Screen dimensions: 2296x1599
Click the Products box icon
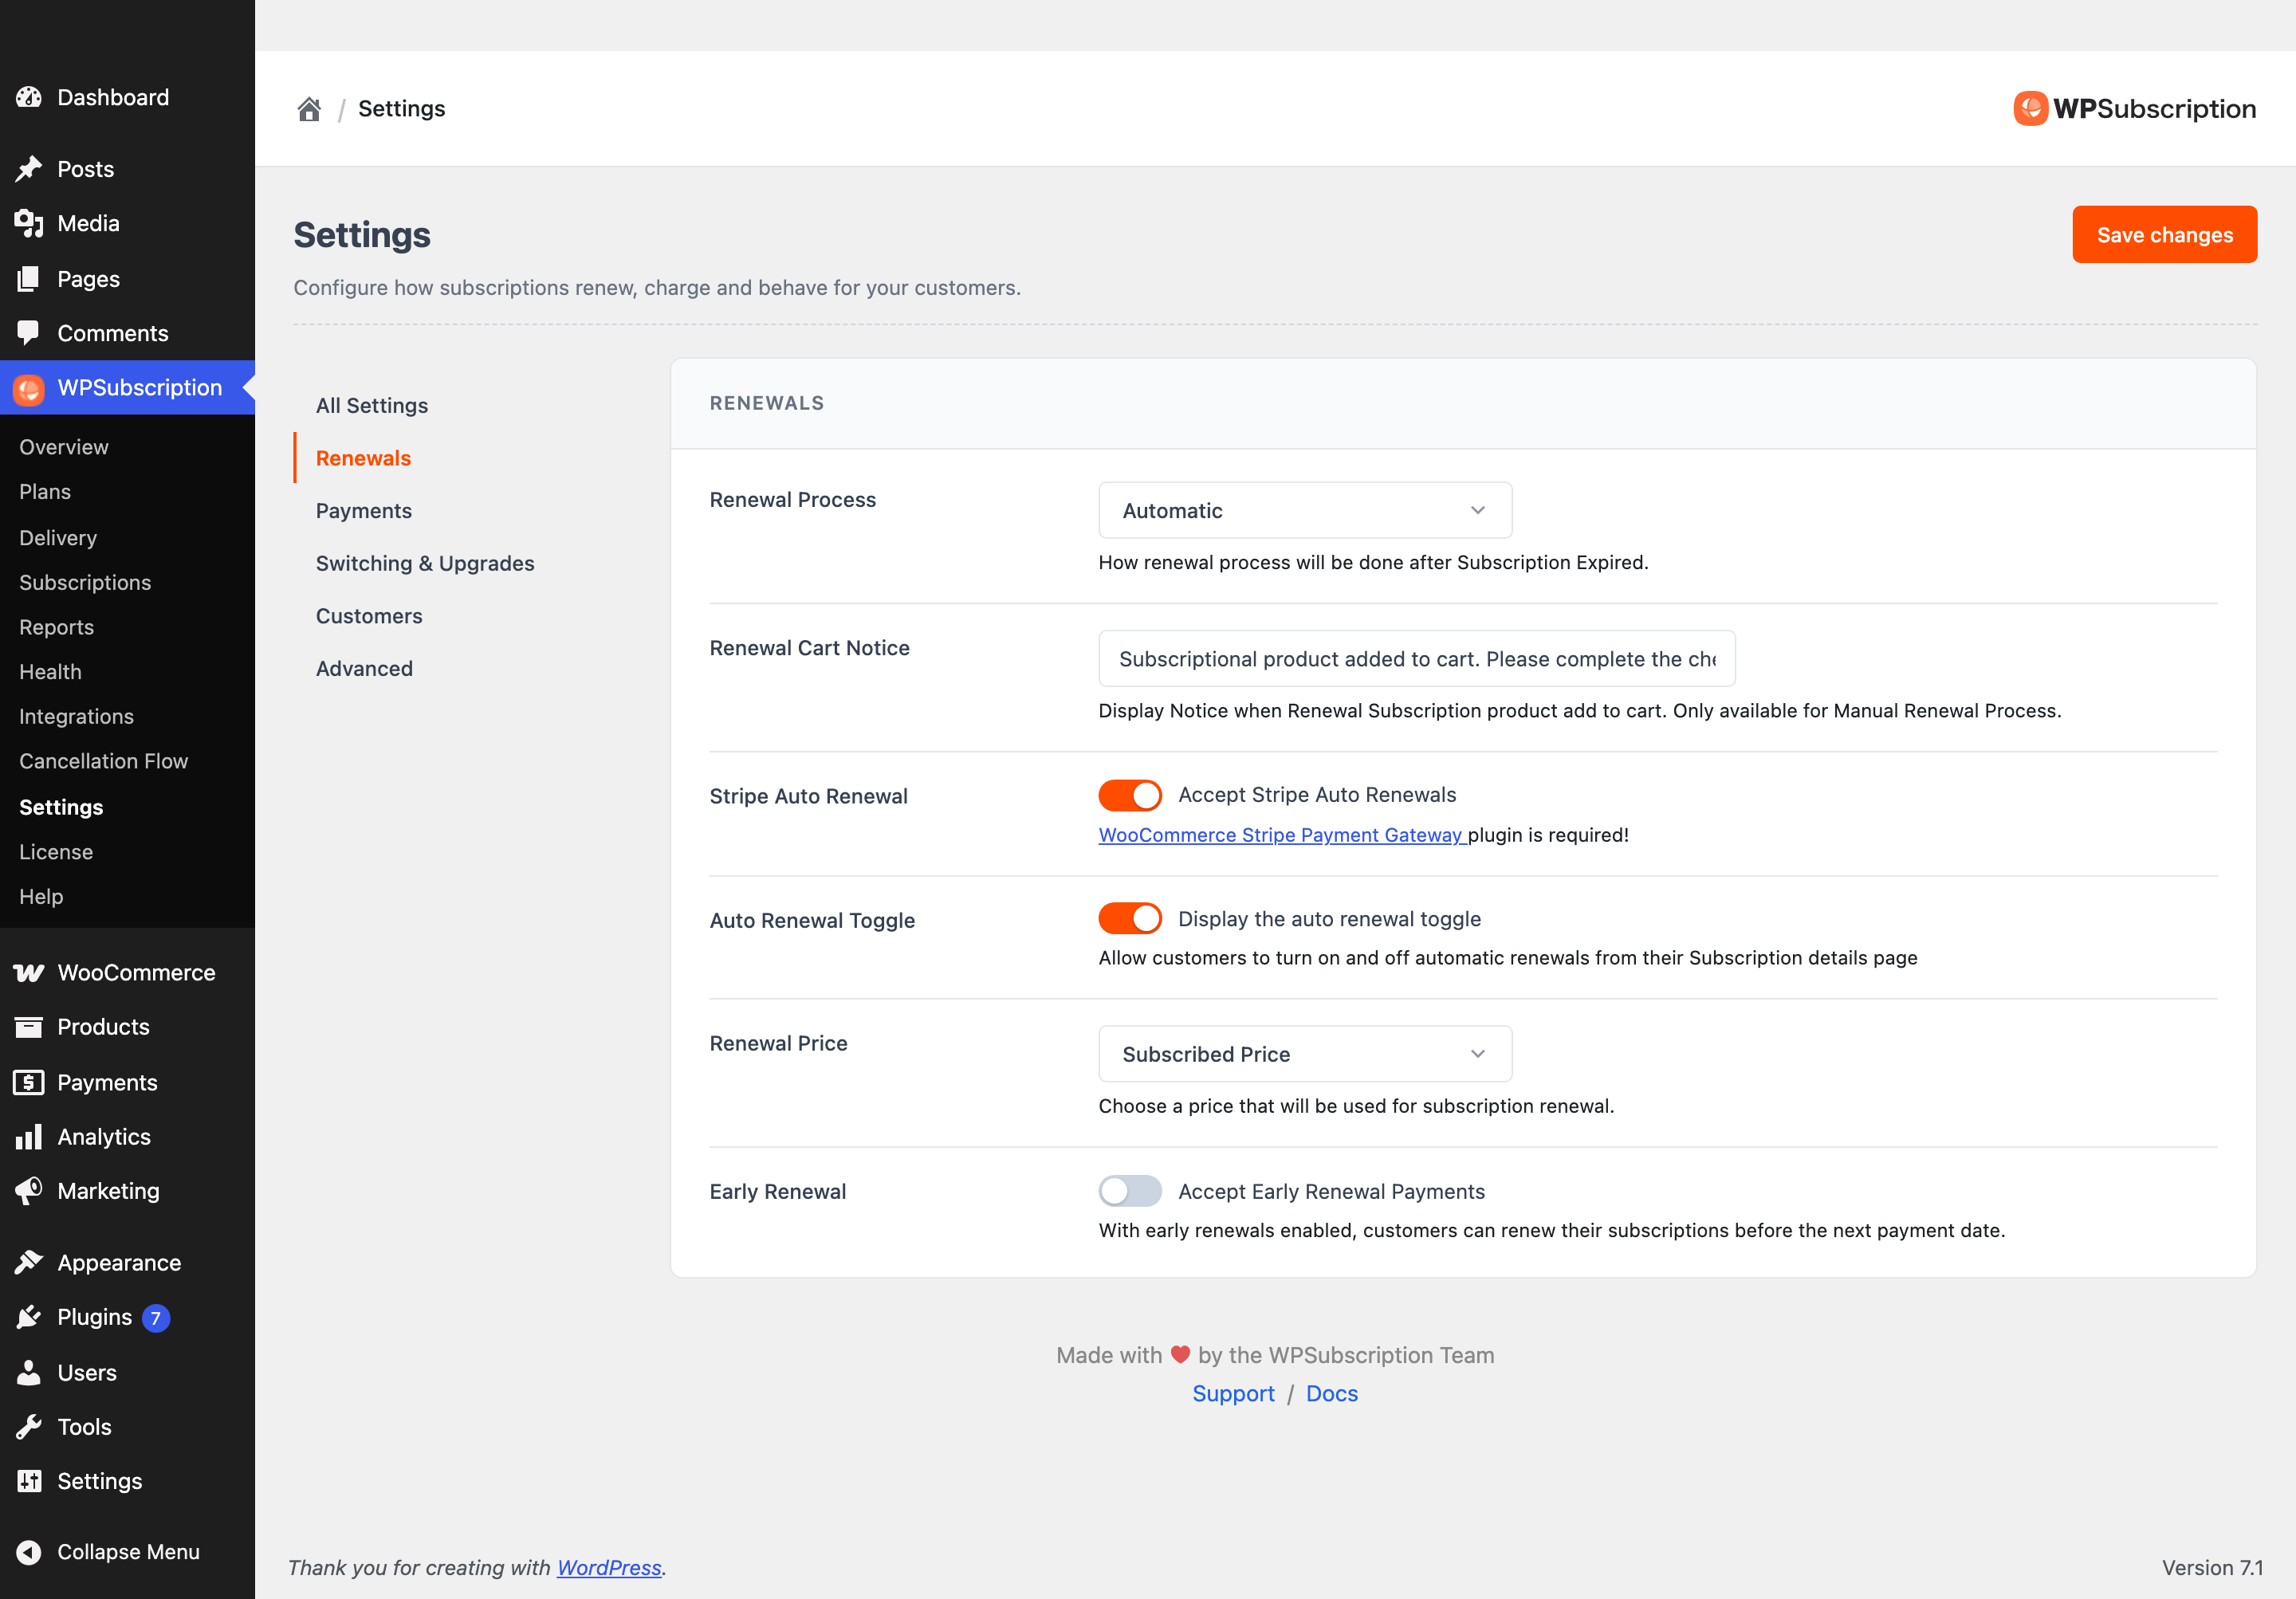29,1027
